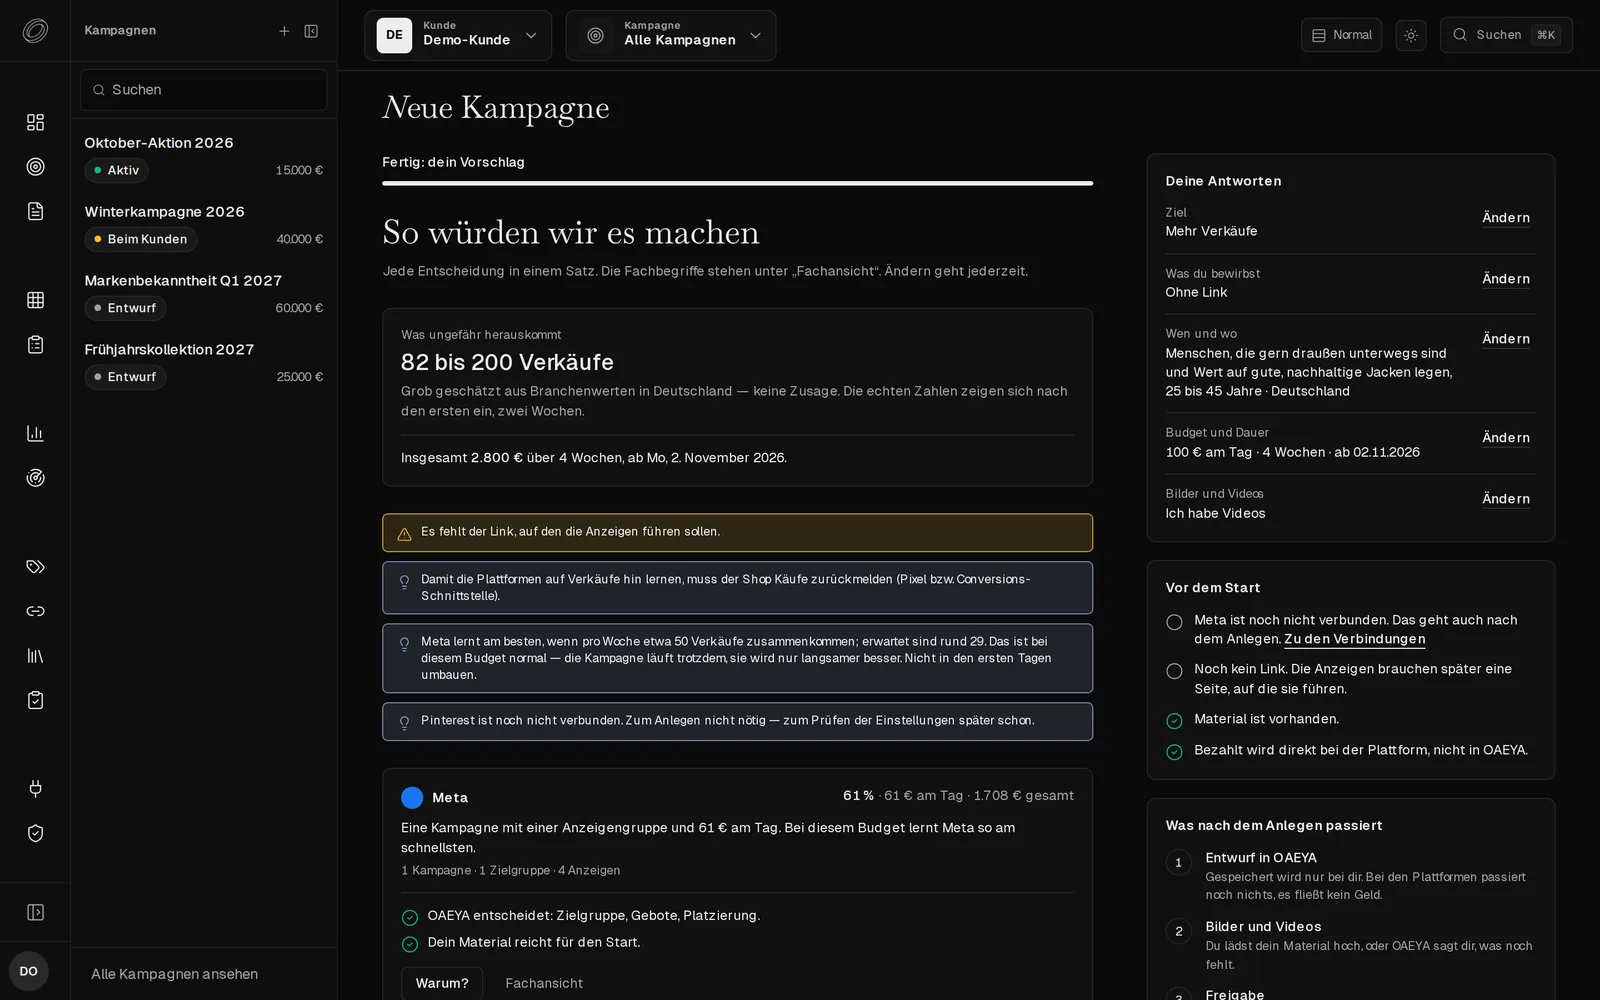Click check beside OAEYA entscheidet Zielgruppe
Image resolution: width=1600 pixels, height=1000 pixels.
pyautogui.click(x=409, y=917)
